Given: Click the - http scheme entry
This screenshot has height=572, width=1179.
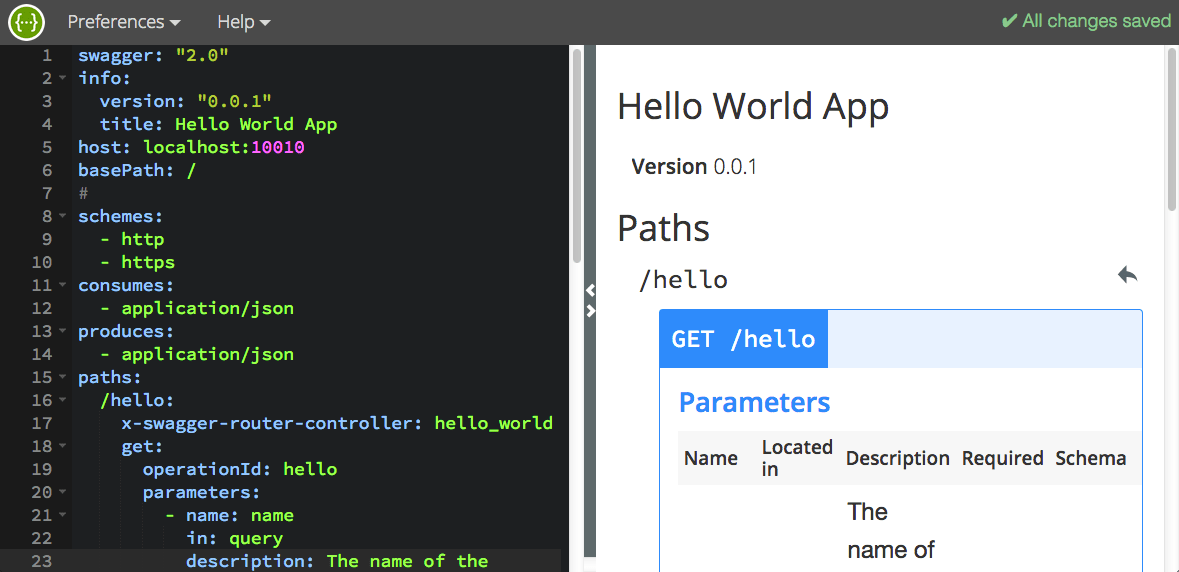Looking at the screenshot, I should point(132,240).
